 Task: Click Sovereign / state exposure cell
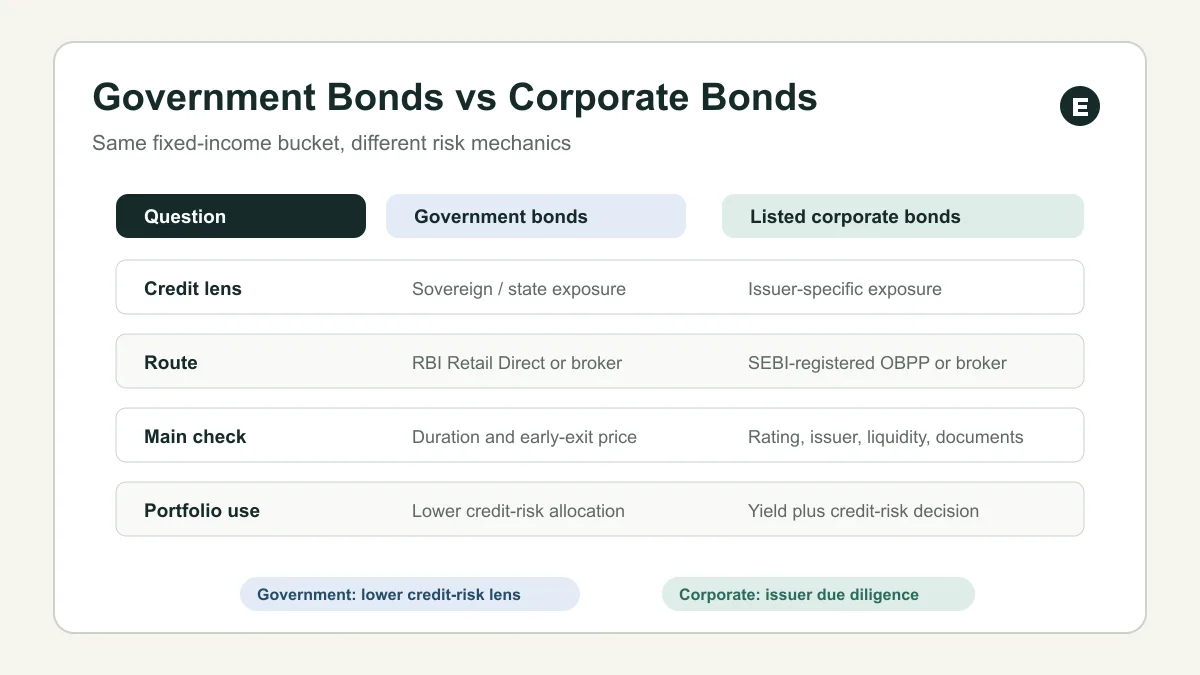(519, 289)
